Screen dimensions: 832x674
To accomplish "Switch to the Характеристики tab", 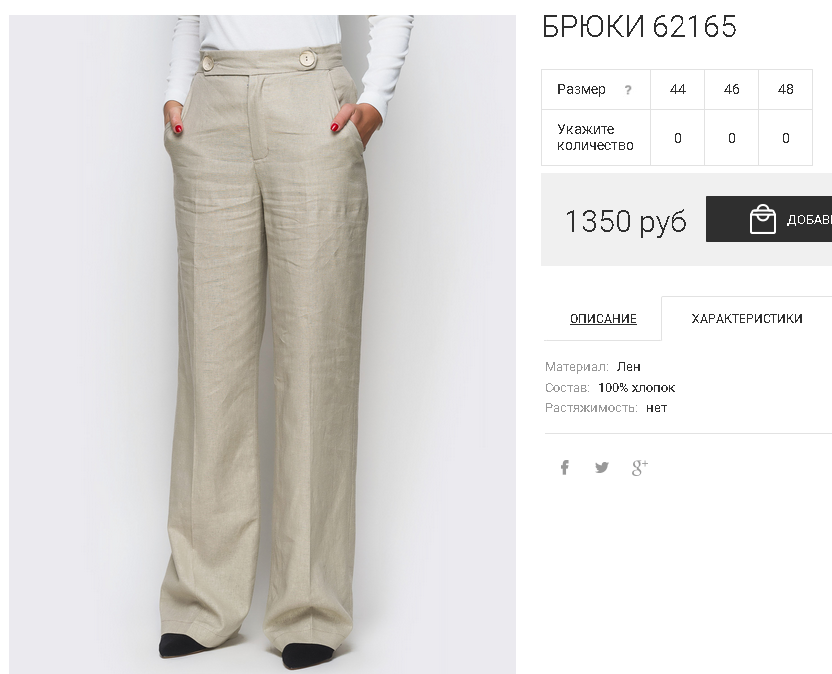I will [747, 318].
